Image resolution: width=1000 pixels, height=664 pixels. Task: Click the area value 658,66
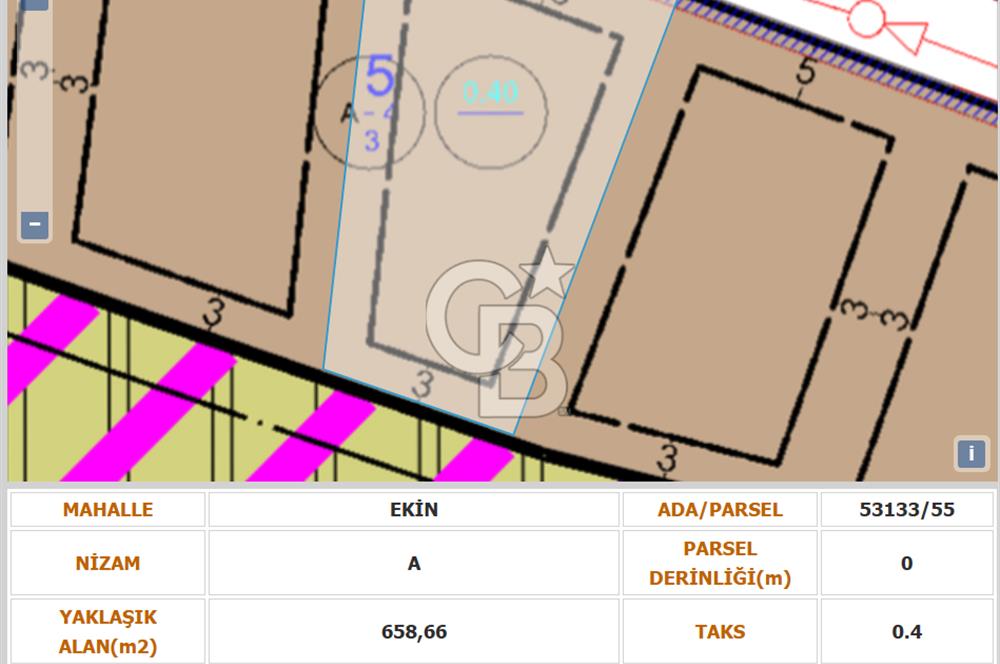pos(414,631)
